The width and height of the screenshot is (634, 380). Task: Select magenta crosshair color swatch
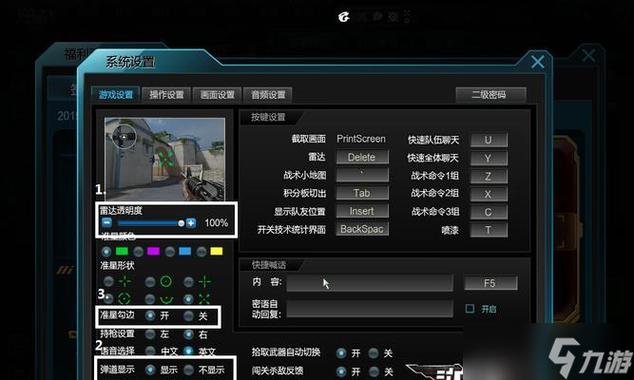(x=153, y=251)
